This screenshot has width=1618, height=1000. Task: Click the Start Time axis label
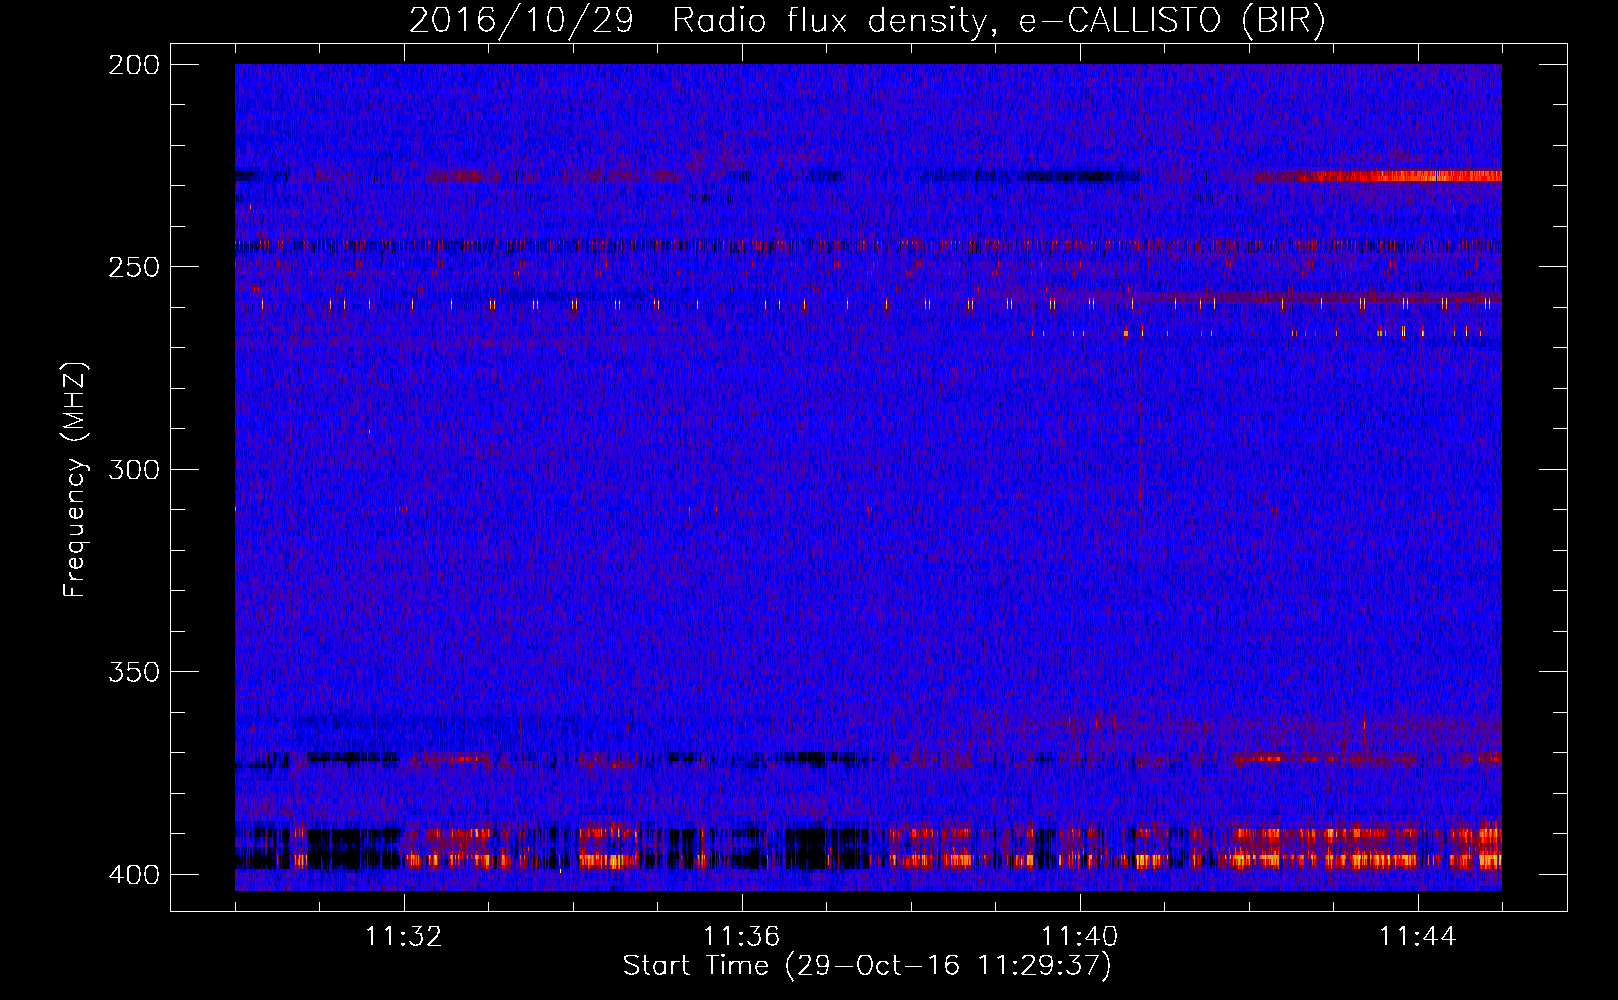click(867, 966)
